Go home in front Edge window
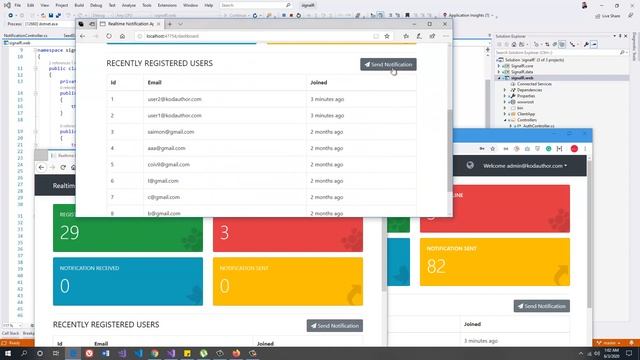The height and width of the screenshot is (360, 640). click(x=122, y=36)
